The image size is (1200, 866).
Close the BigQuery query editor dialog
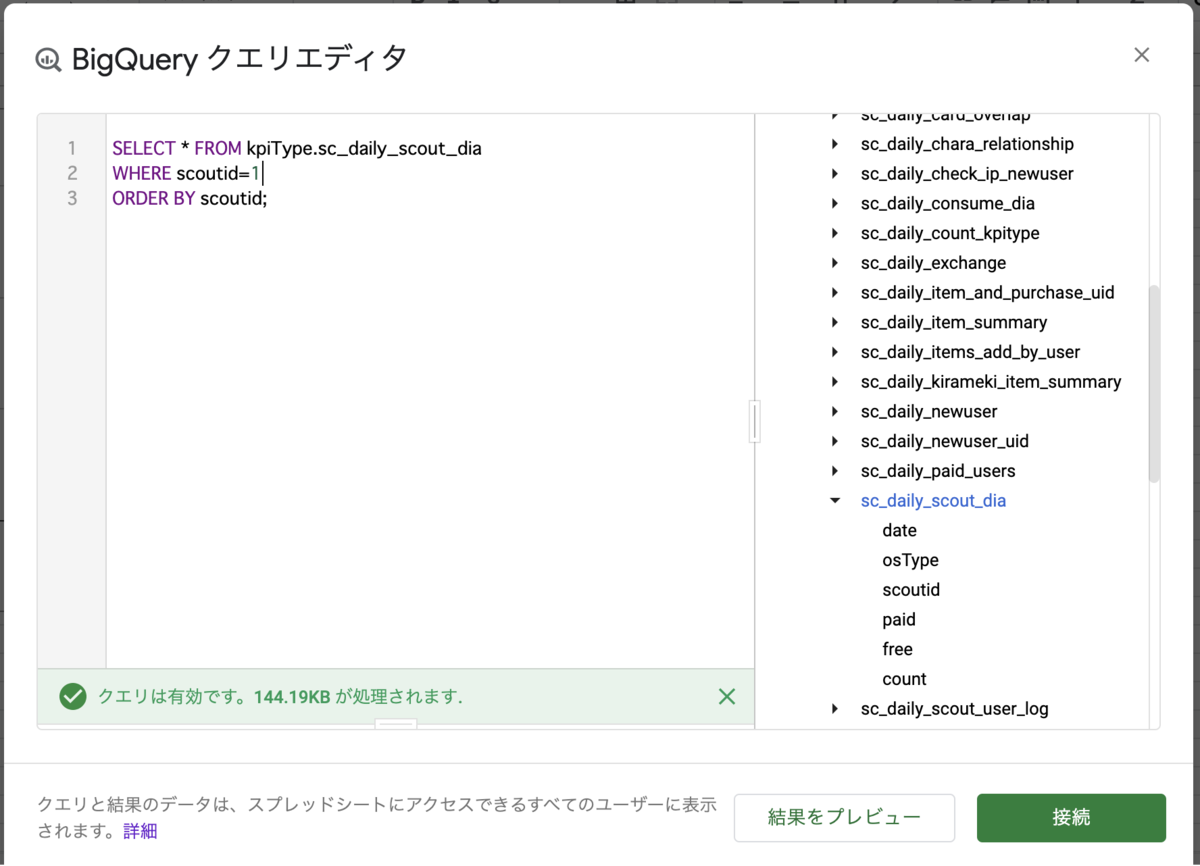[x=1142, y=55]
